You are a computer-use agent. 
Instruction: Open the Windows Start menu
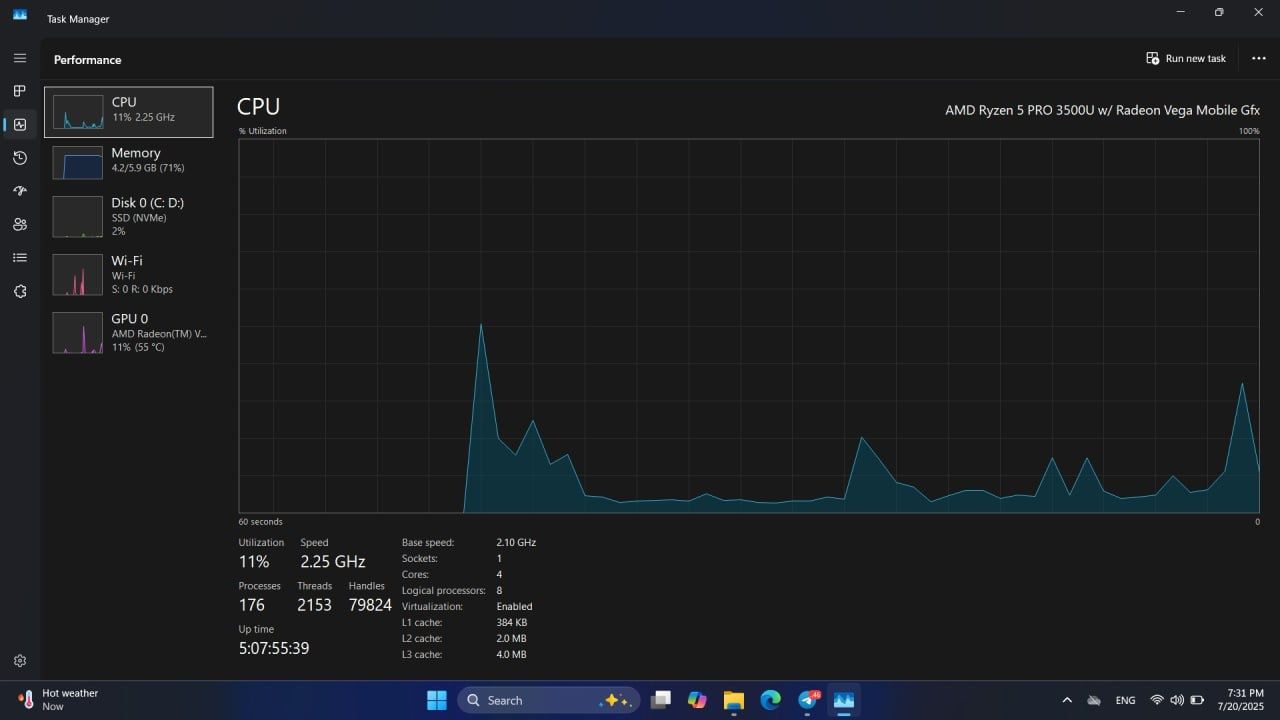tap(437, 700)
